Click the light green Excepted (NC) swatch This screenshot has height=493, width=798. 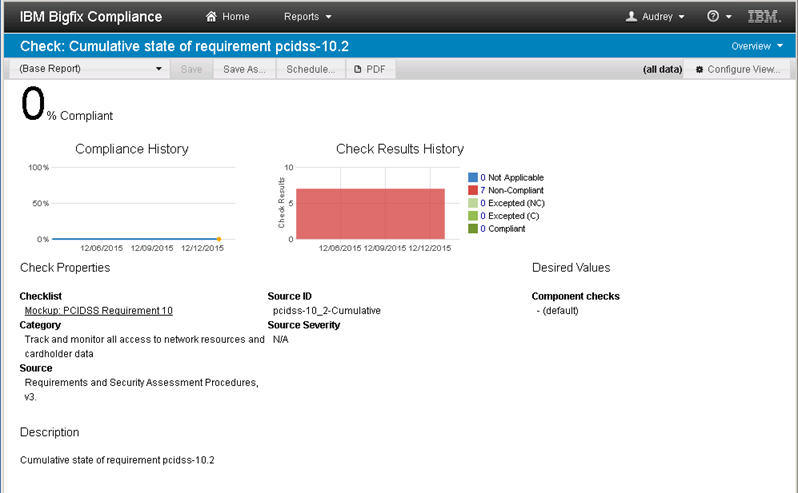click(x=473, y=203)
